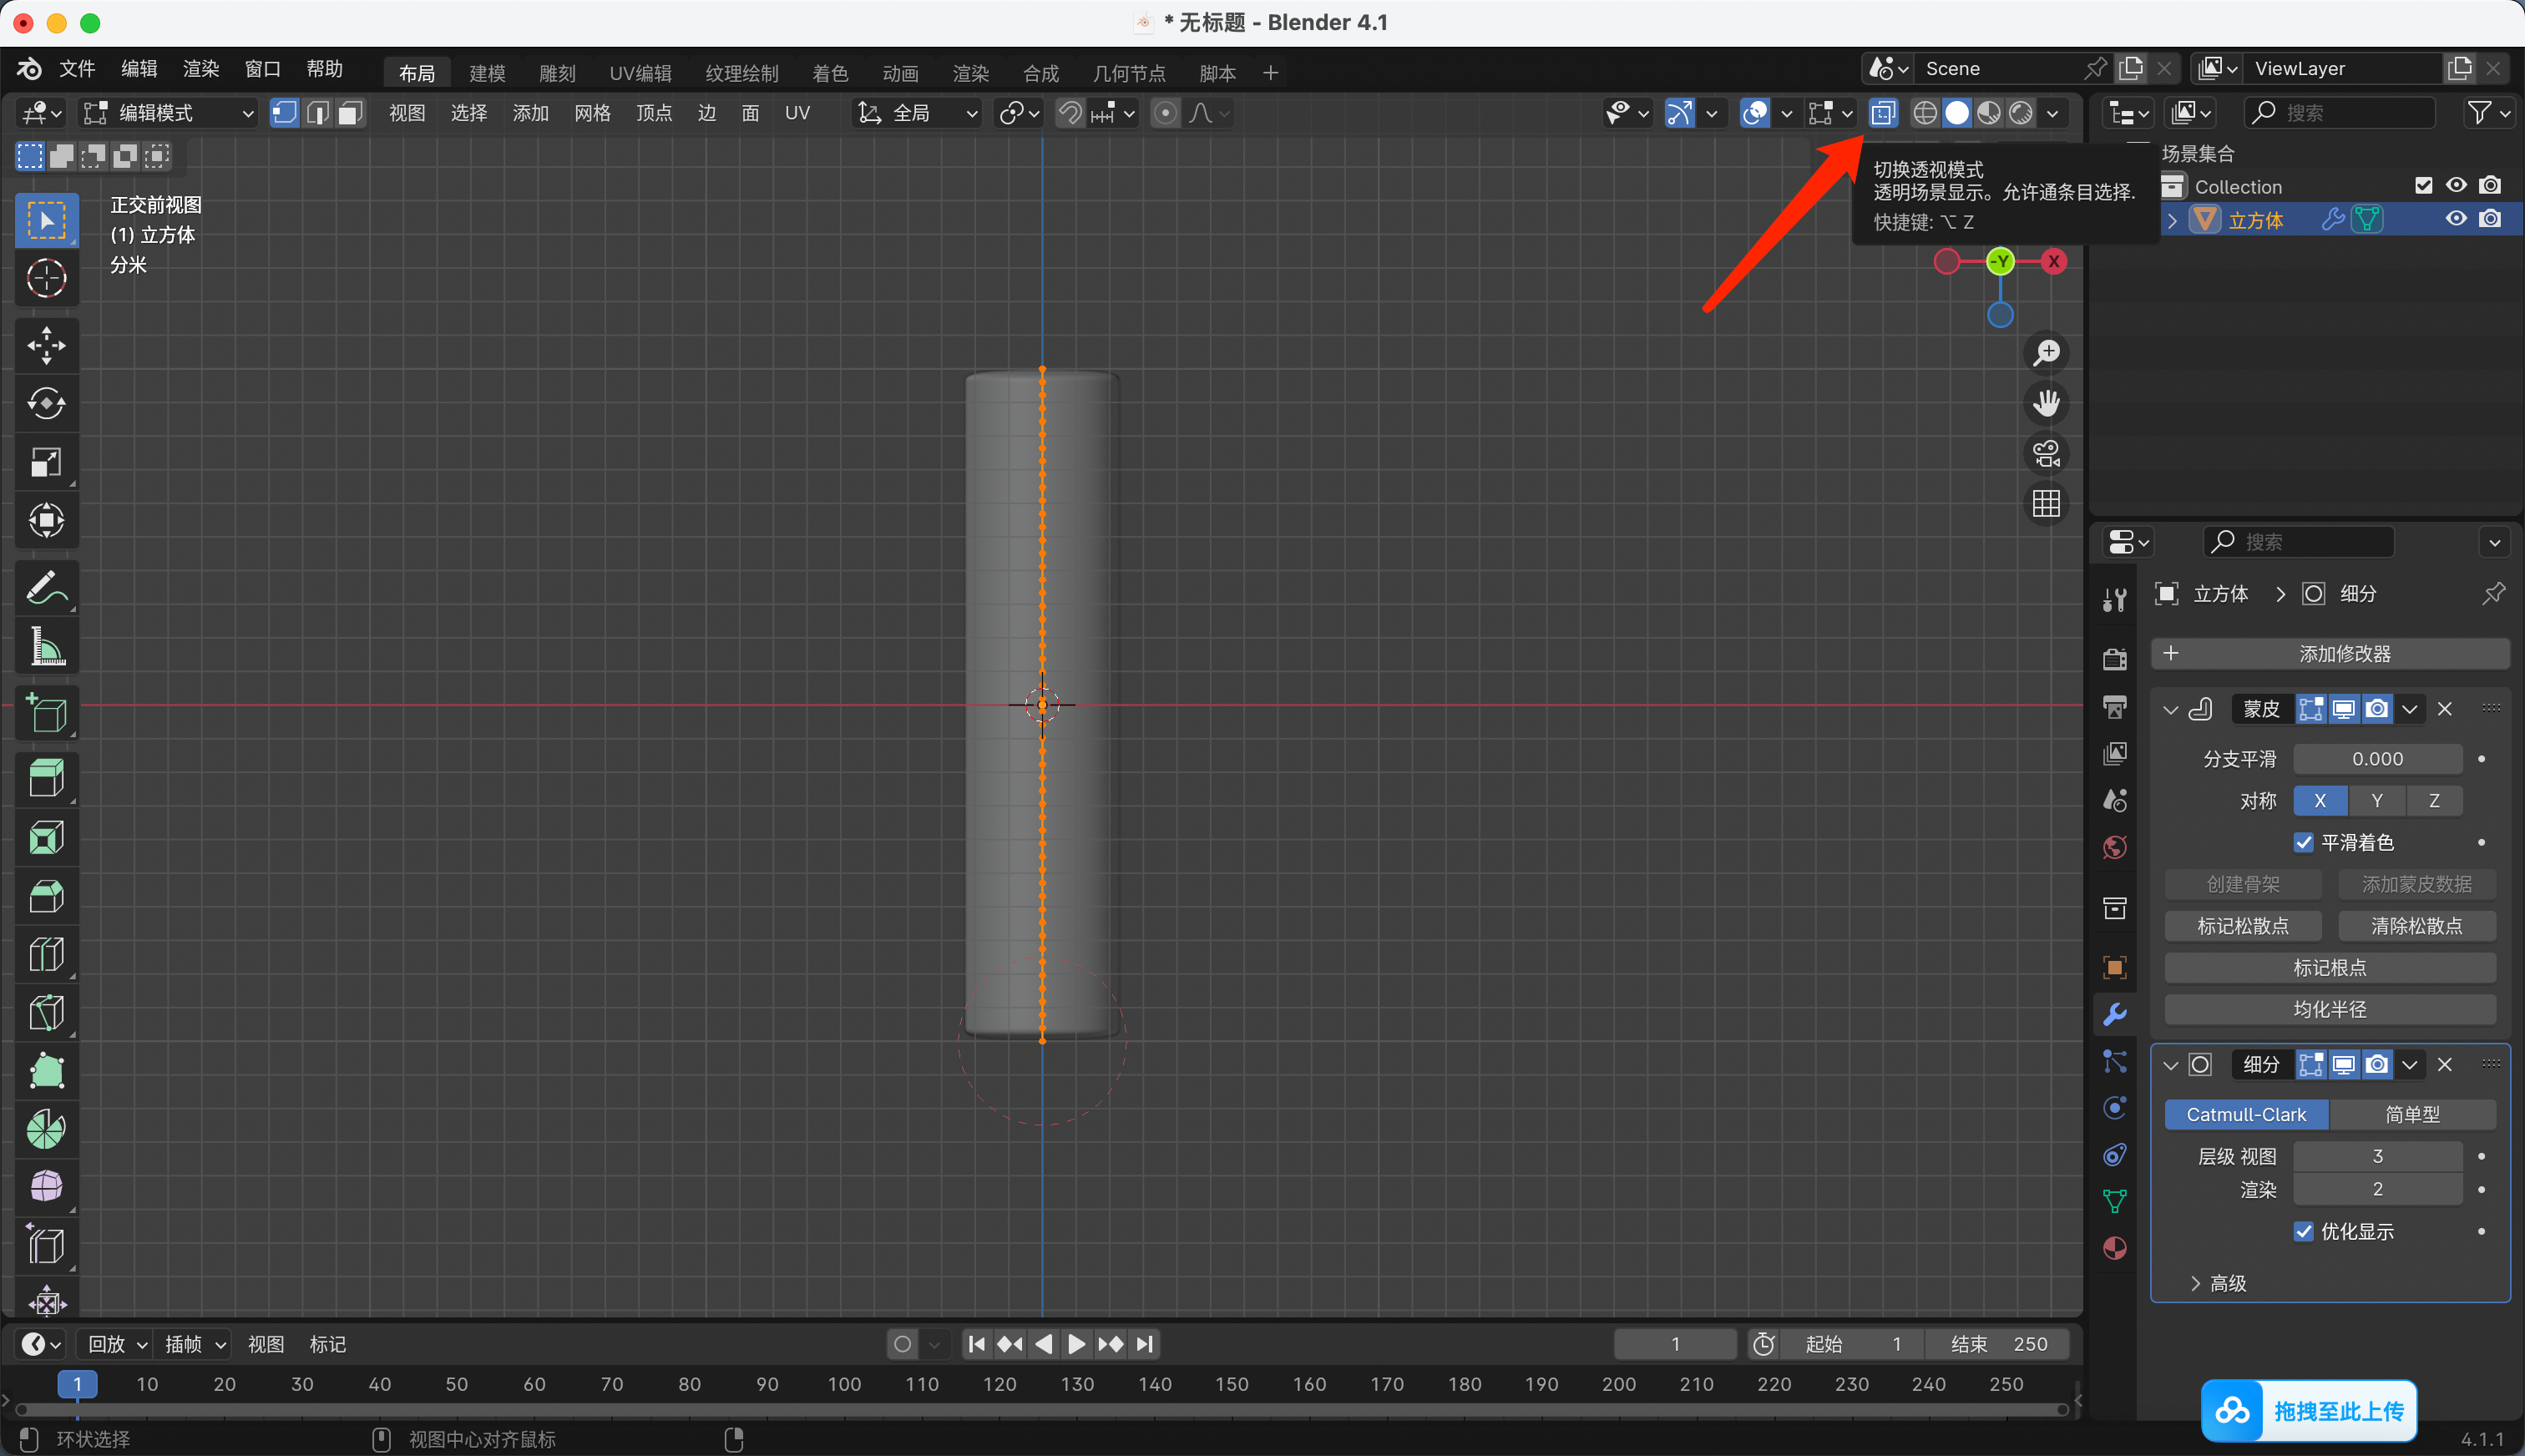Viewport: 2525px width, 1456px height.
Task: Click the 添加修改器 button
Action: click(x=2330, y=654)
